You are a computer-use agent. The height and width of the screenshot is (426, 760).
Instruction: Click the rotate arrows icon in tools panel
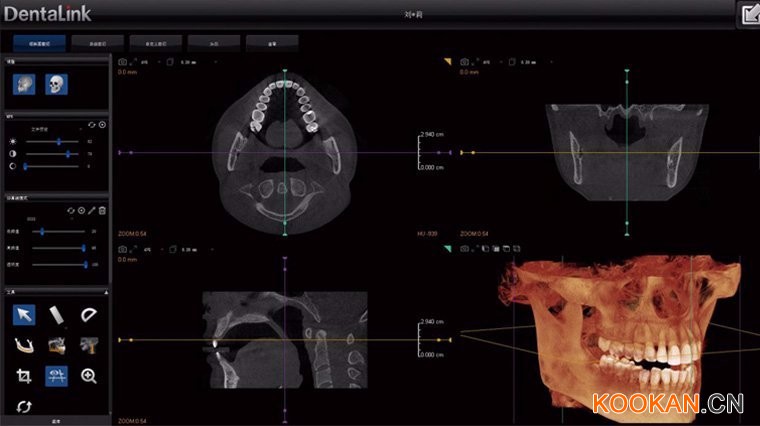pyautogui.click(x=24, y=406)
